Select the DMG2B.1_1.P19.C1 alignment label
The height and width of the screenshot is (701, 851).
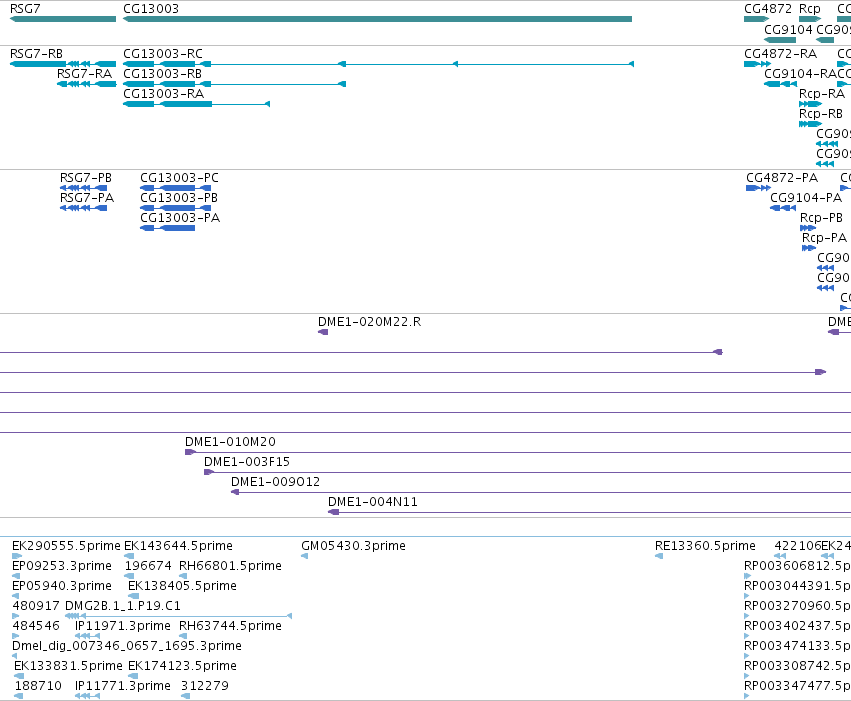point(122,606)
